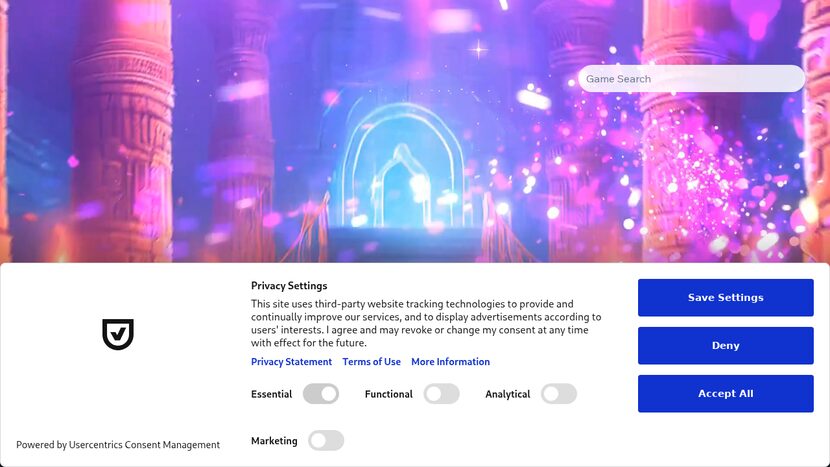This screenshot has width=830, height=467.
Task: Click the privacy description paragraph text
Action: click(x=425, y=323)
